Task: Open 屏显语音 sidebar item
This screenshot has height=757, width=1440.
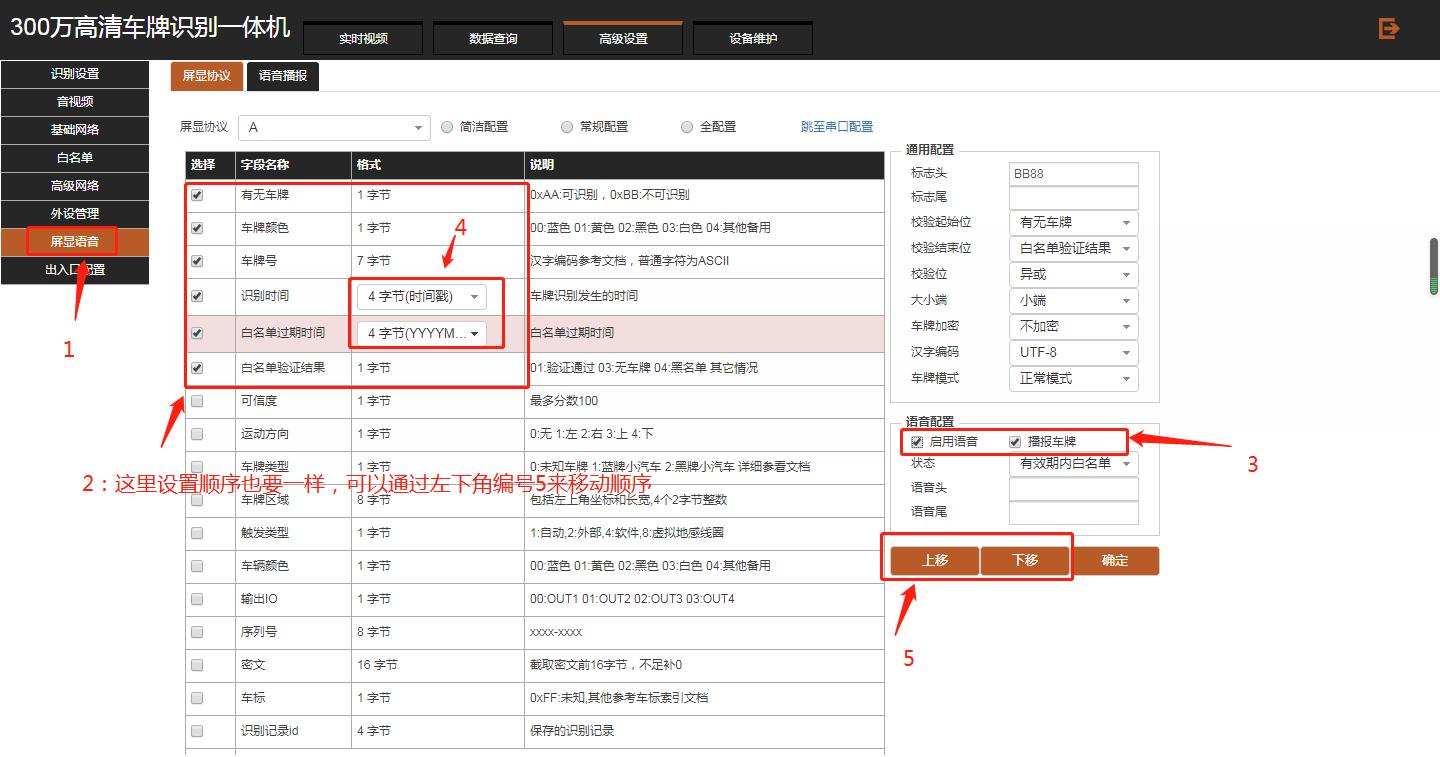Action: [75, 242]
